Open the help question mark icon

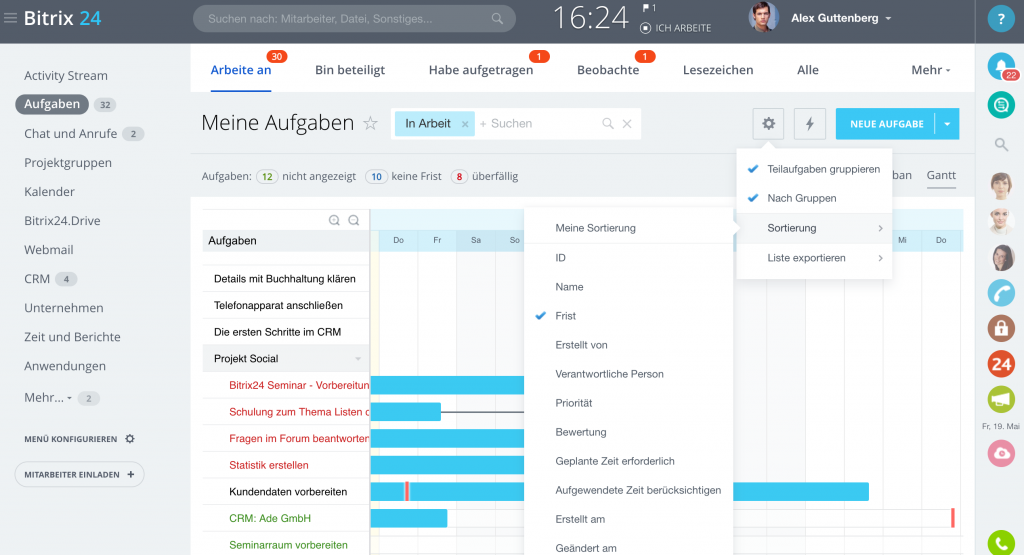tap(1000, 19)
